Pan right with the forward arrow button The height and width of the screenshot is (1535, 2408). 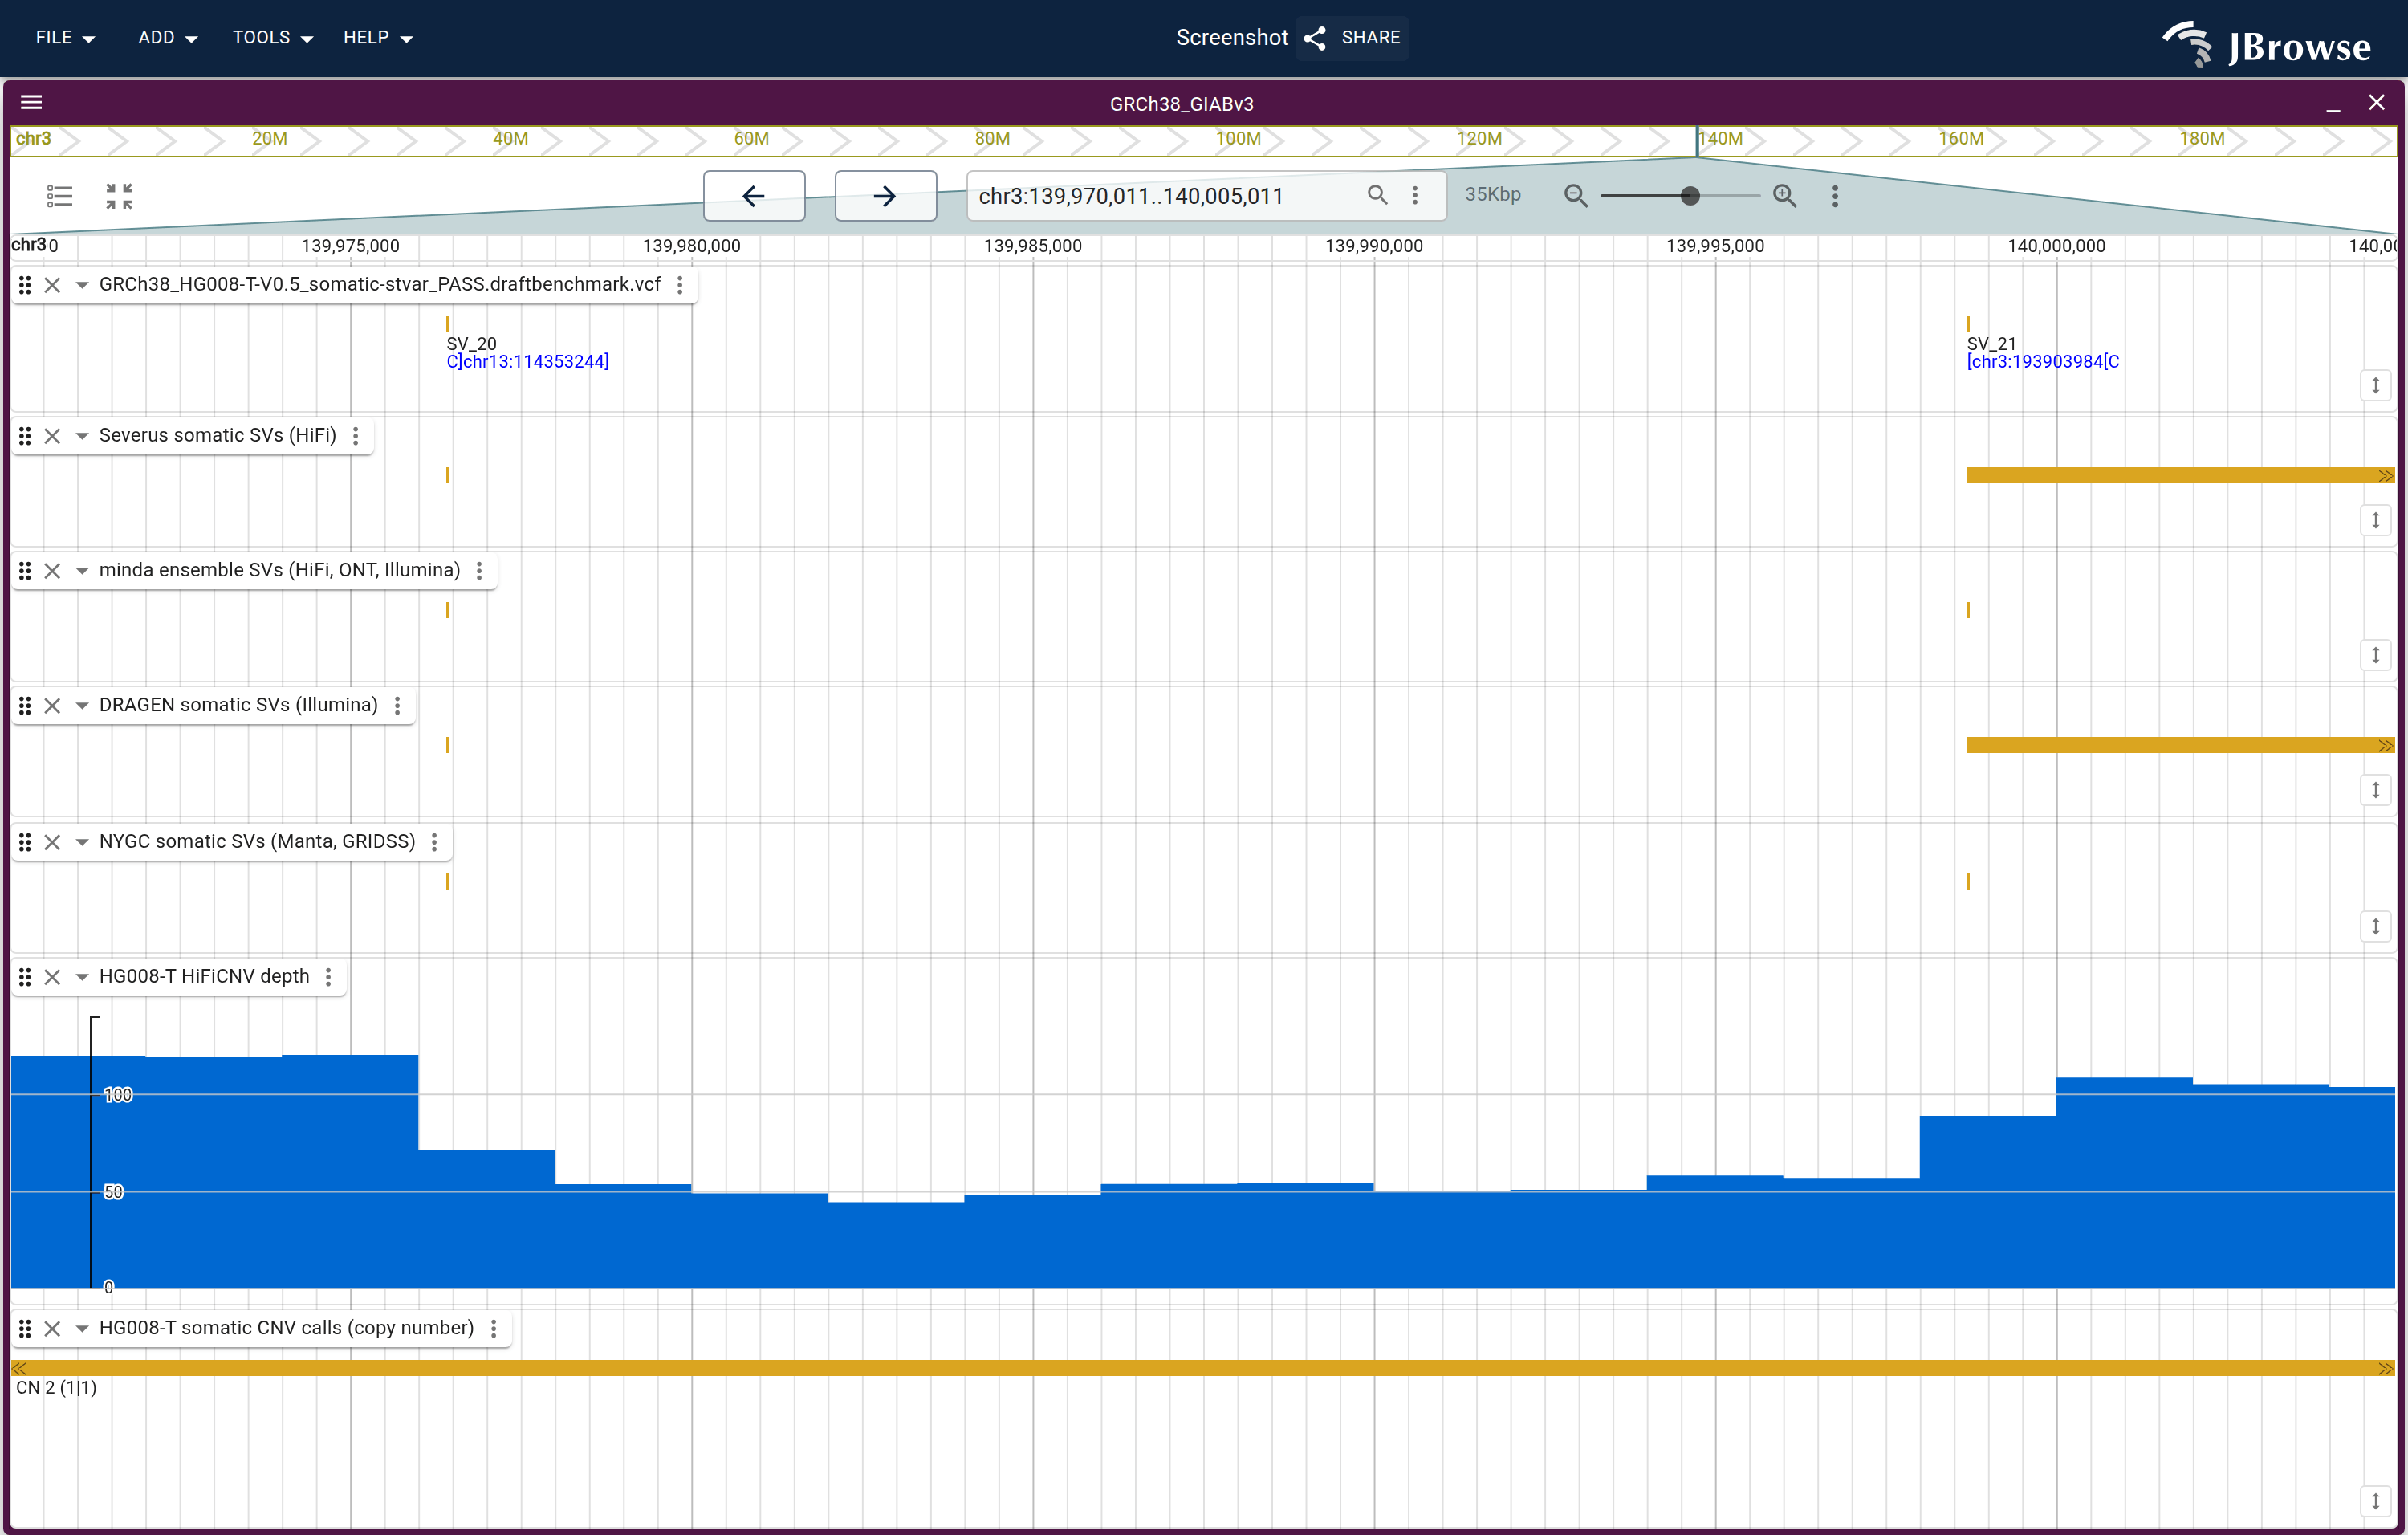click(885, 196)
